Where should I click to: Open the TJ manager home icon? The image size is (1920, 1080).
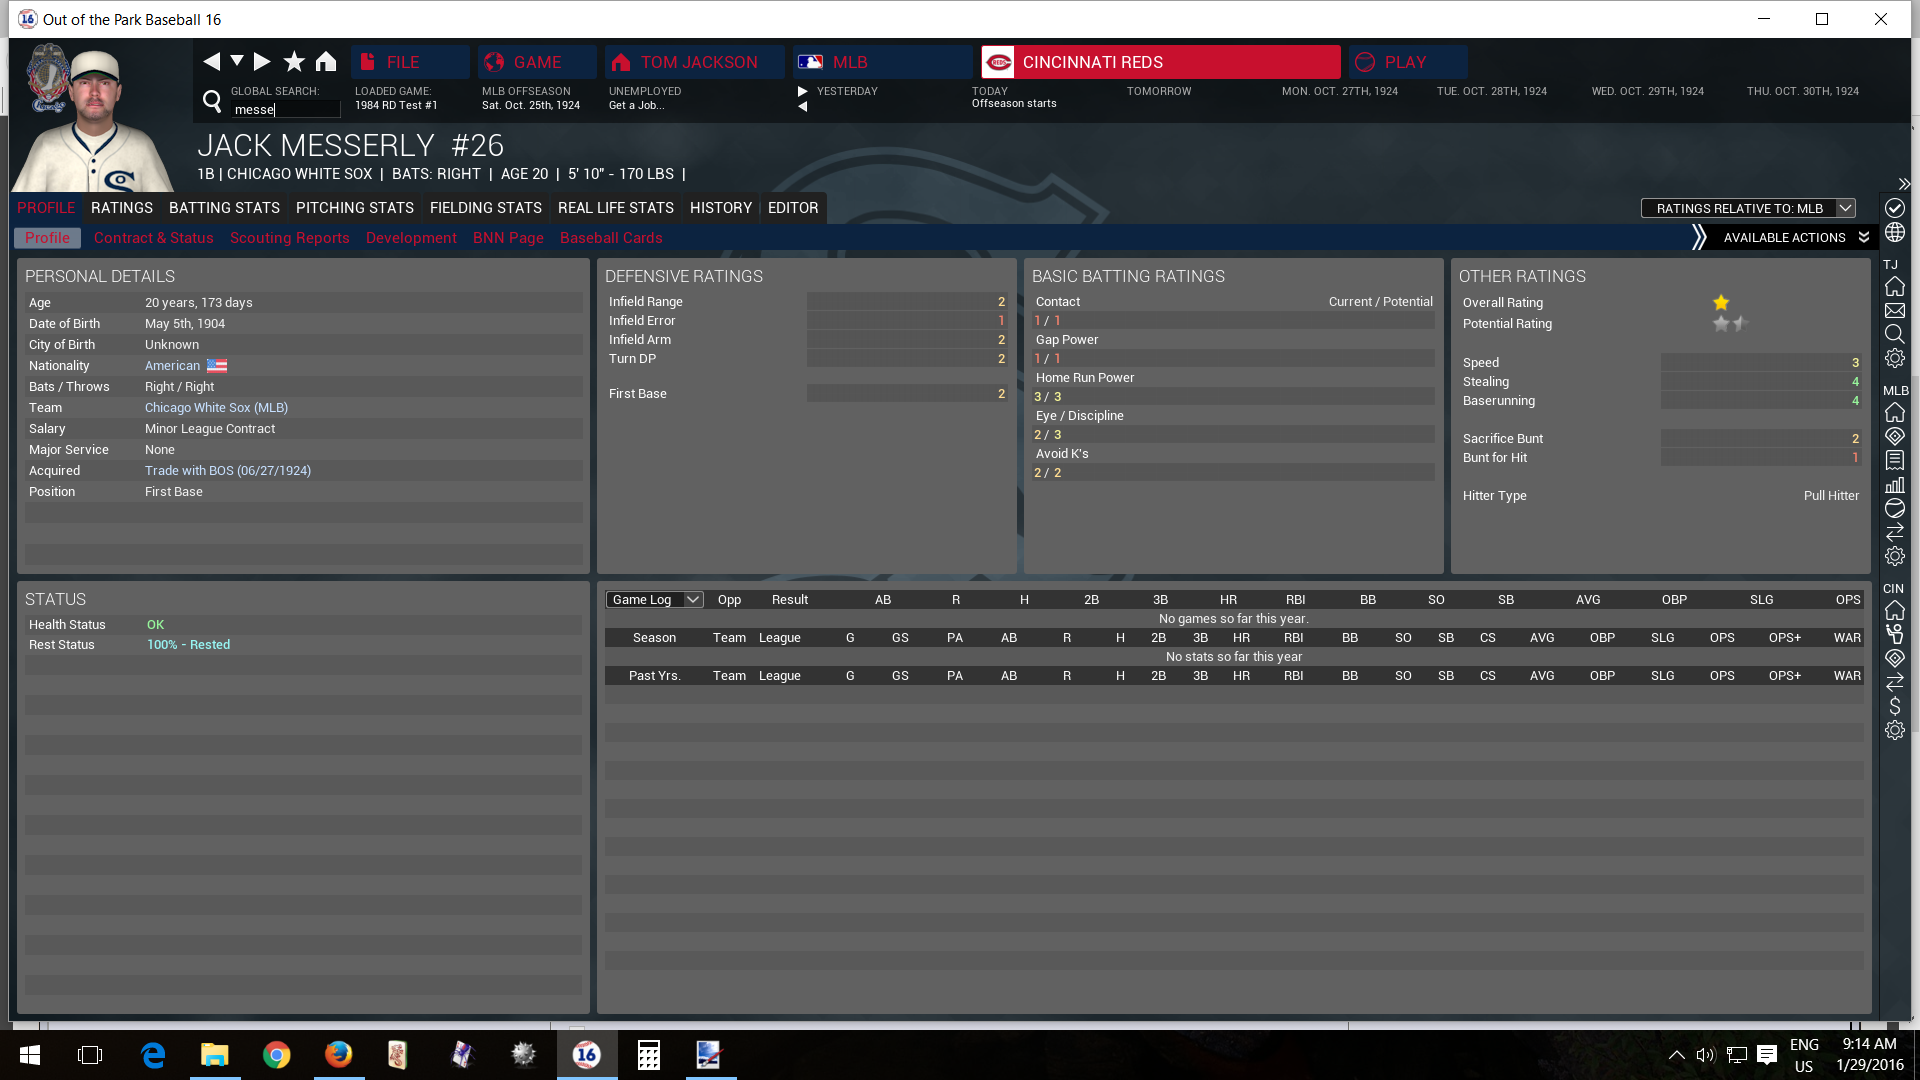click(x=1895, y=287)
